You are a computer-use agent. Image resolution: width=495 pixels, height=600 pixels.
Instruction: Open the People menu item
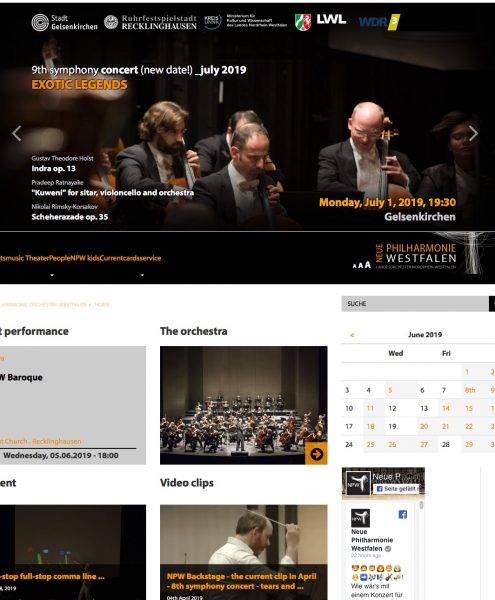pyautogui.click(x=60, y=258)
